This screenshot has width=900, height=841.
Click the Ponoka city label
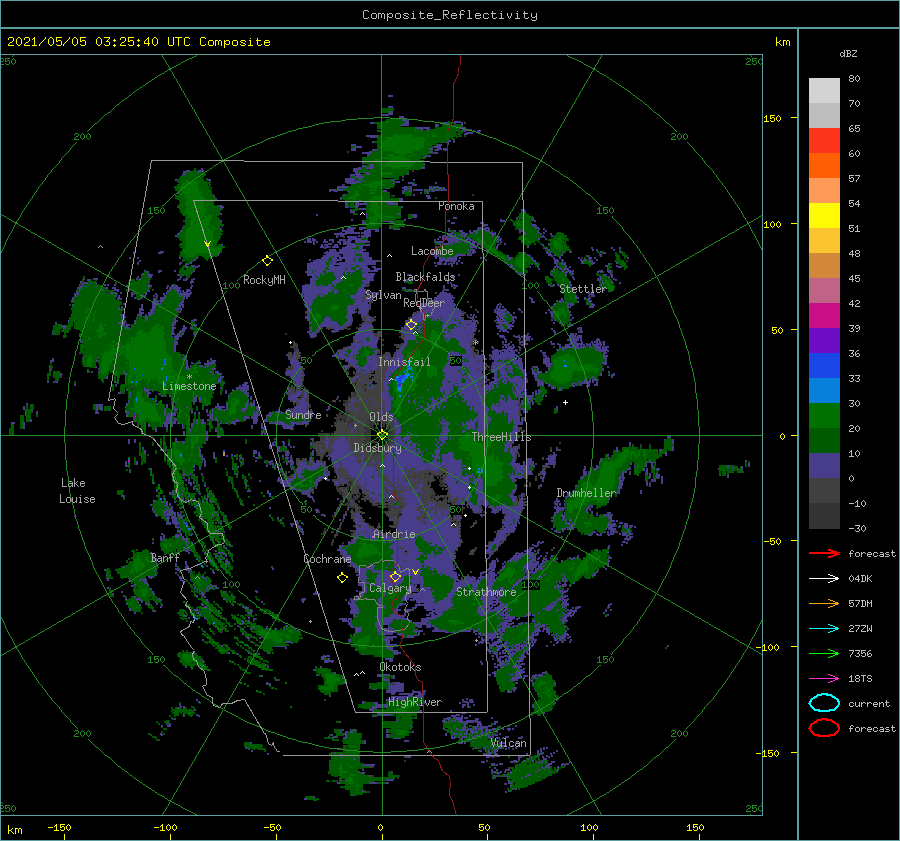tap(456, 206)
